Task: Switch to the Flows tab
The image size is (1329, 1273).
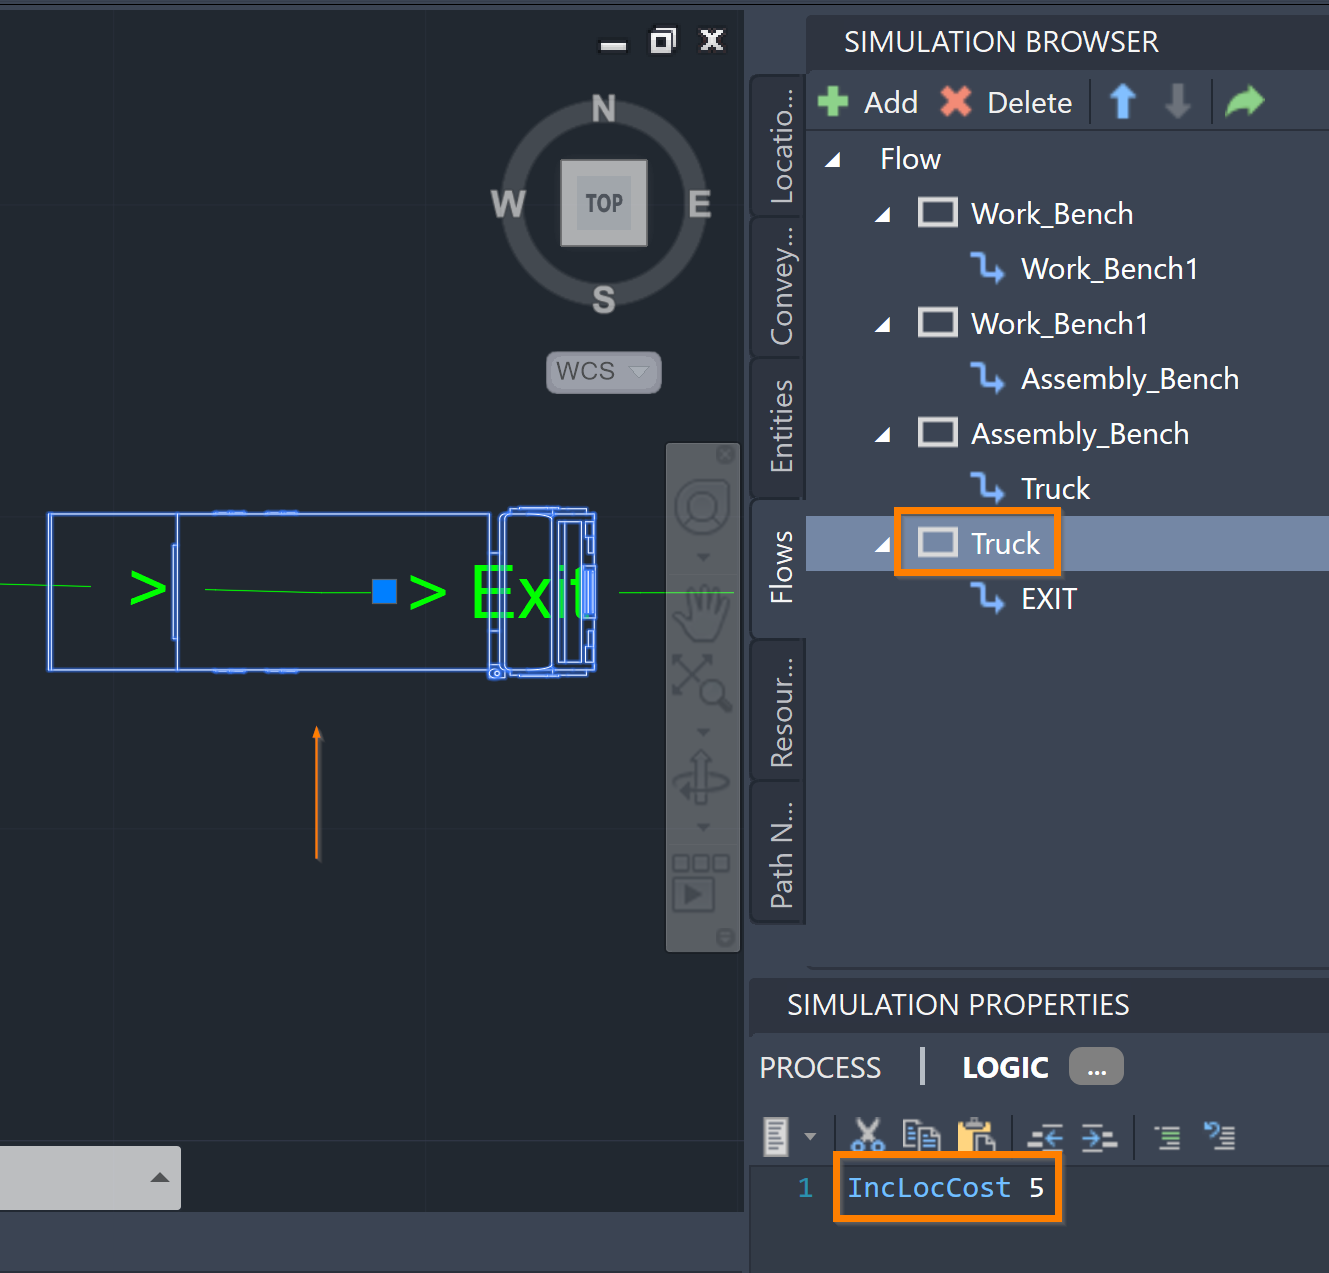Action: coord(780,568)
